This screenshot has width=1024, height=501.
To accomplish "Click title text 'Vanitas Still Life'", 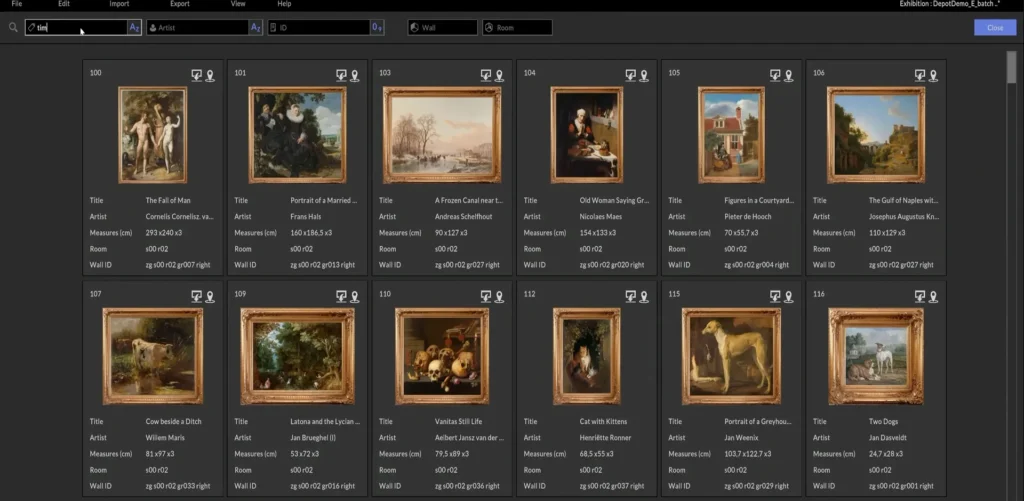I will point(458,421).
